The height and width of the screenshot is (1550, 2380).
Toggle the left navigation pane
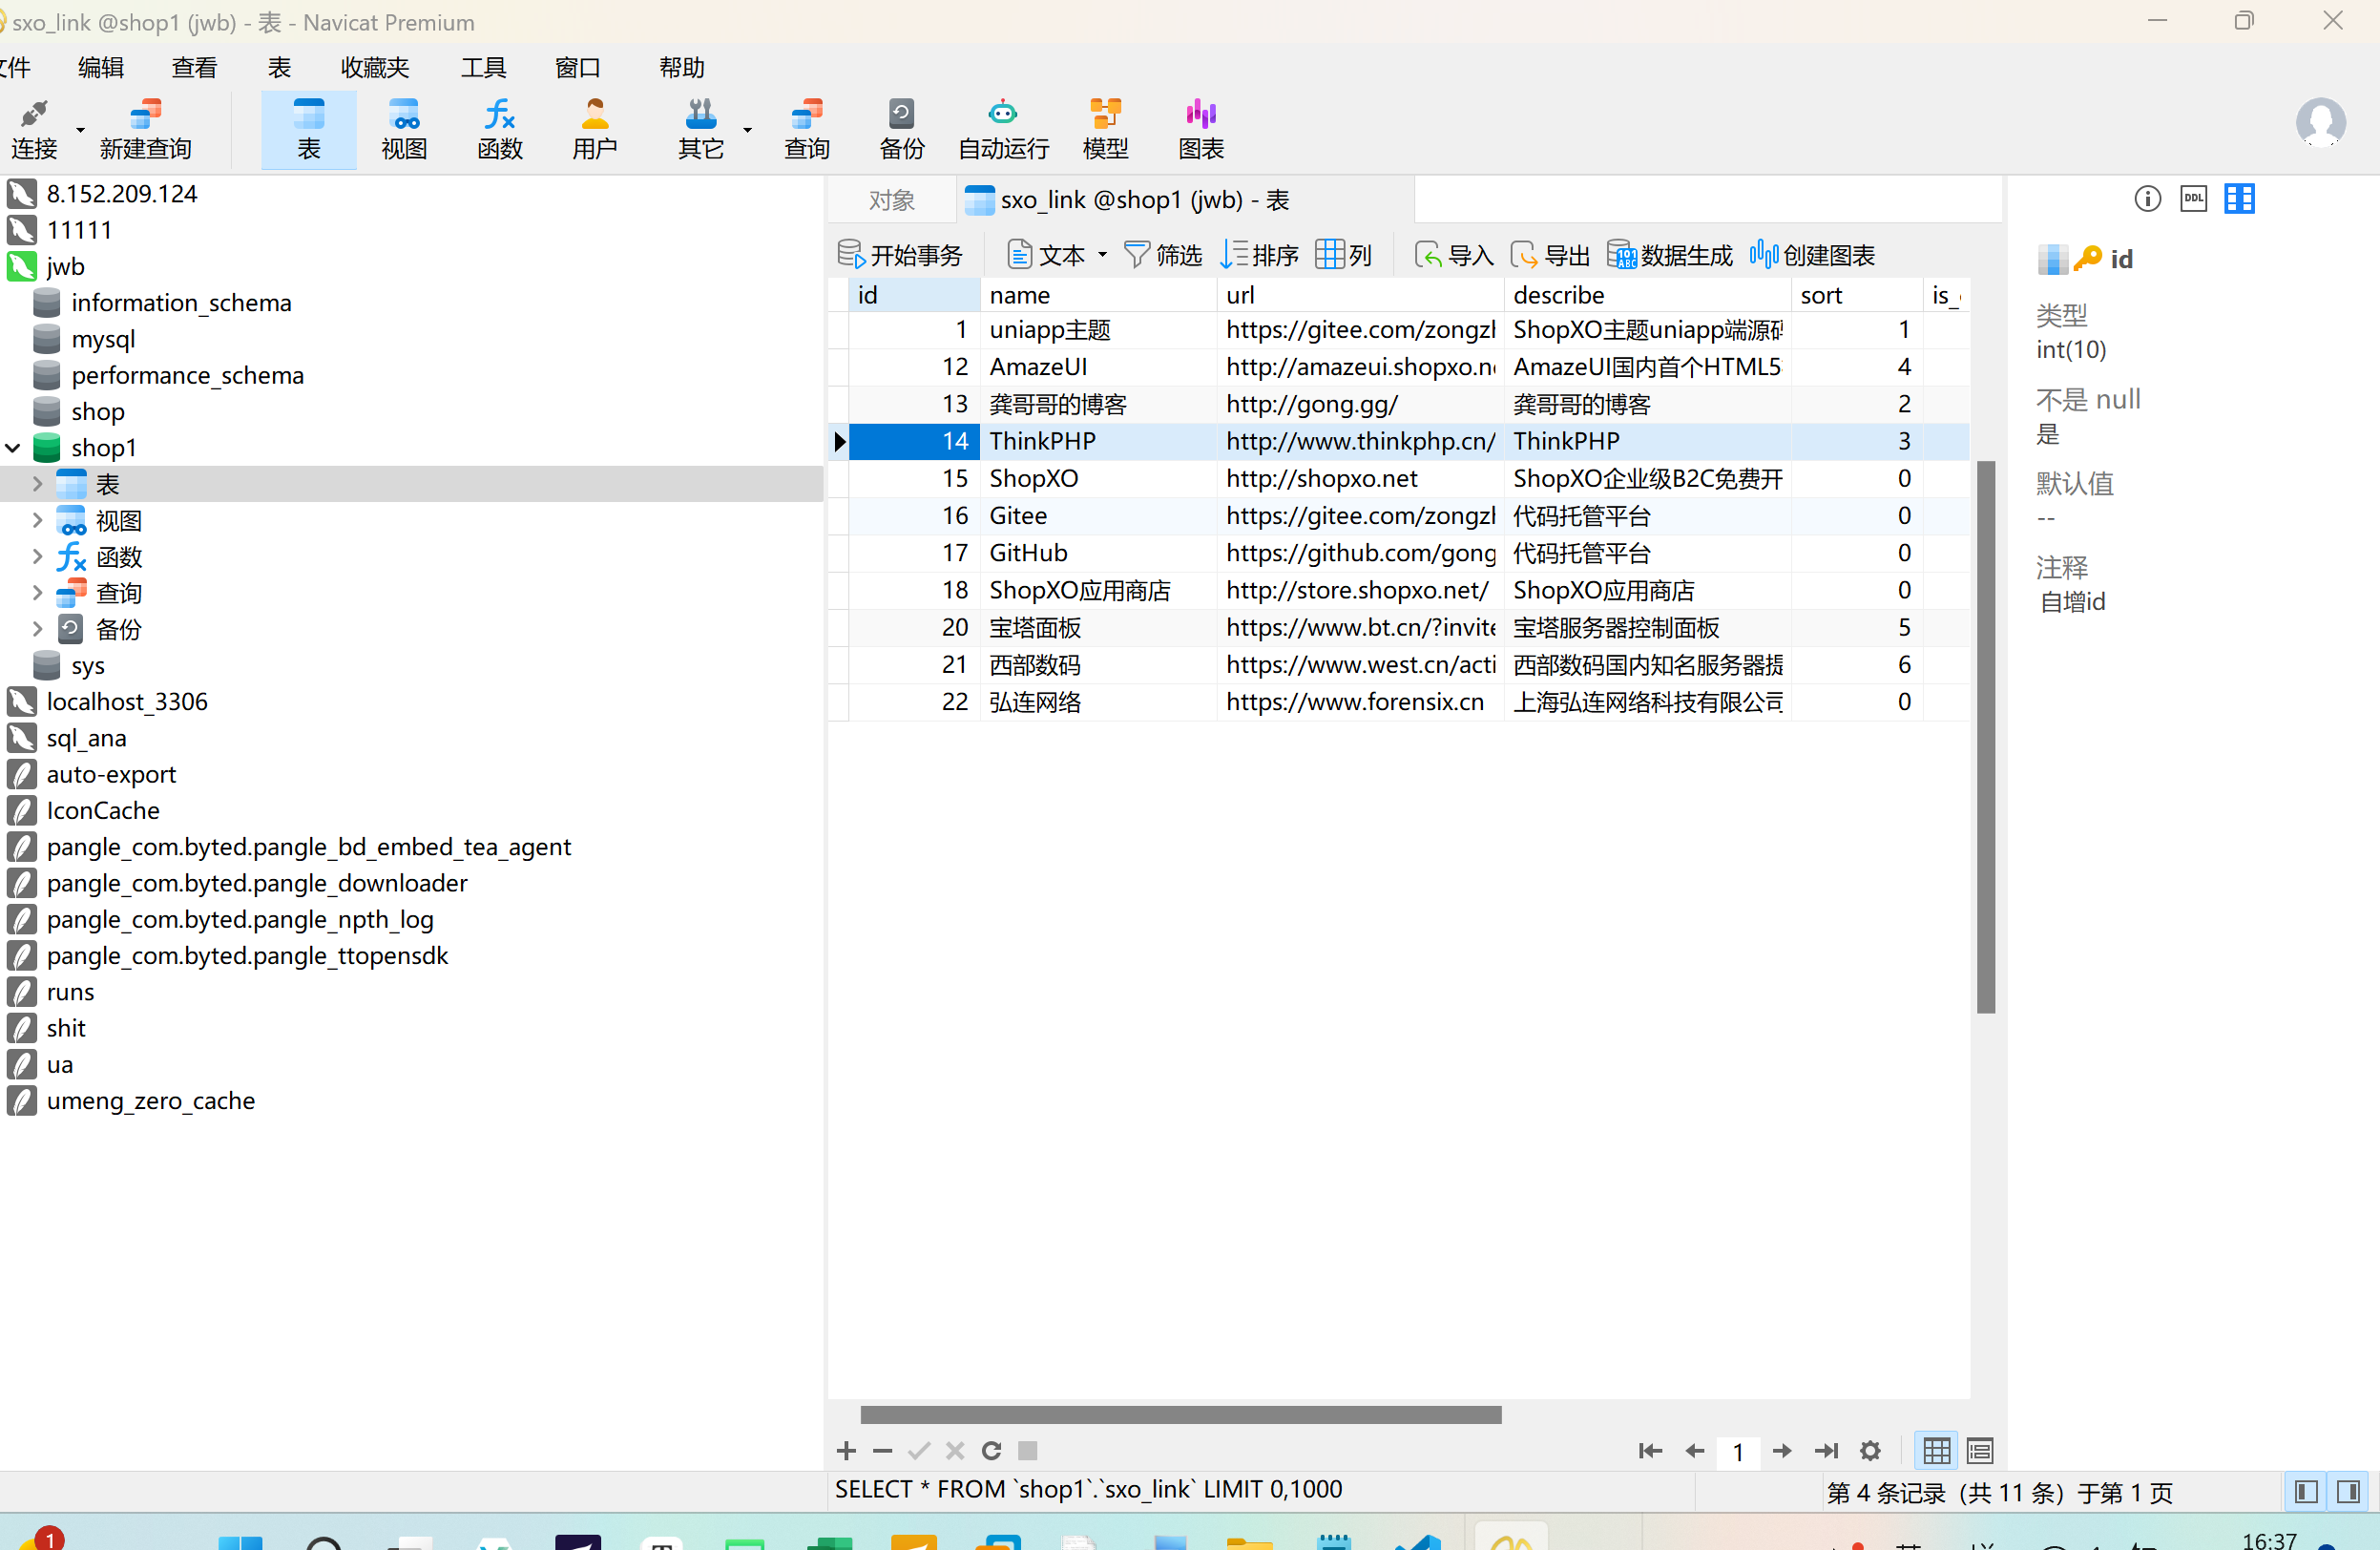tap(2306, 1492)
